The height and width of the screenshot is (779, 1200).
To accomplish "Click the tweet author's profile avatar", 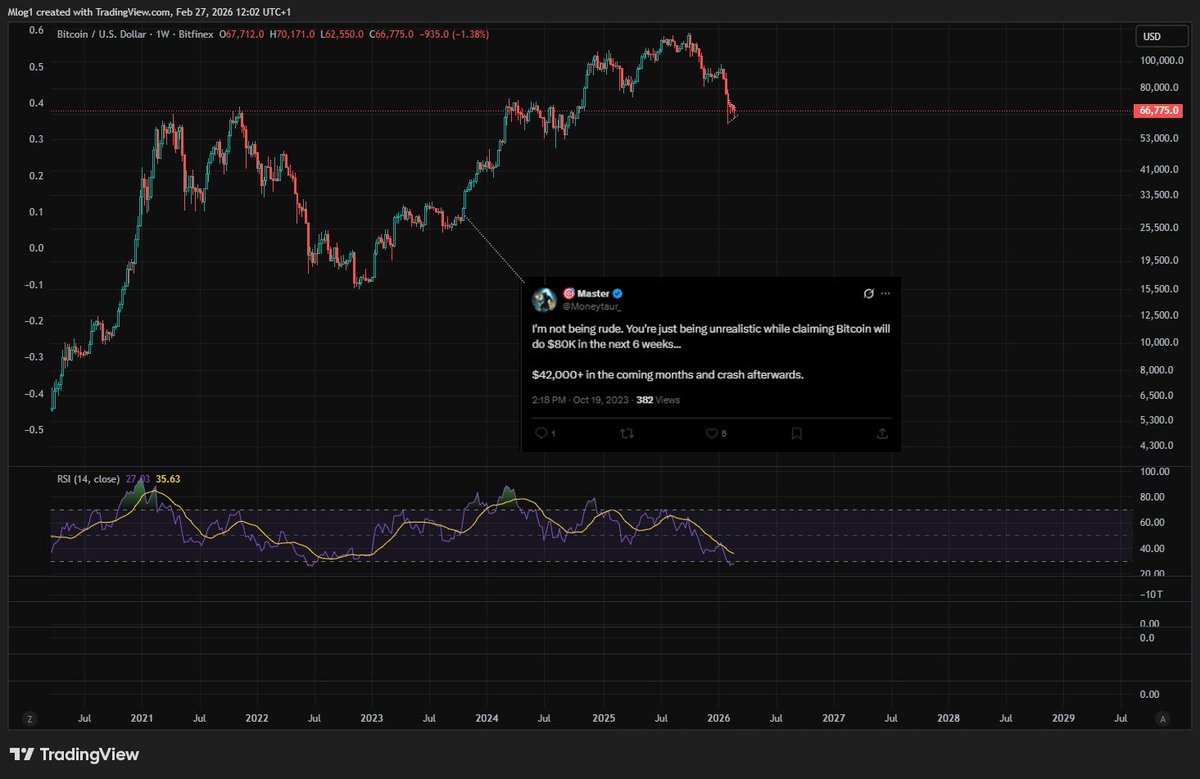I will coord(544,299).
